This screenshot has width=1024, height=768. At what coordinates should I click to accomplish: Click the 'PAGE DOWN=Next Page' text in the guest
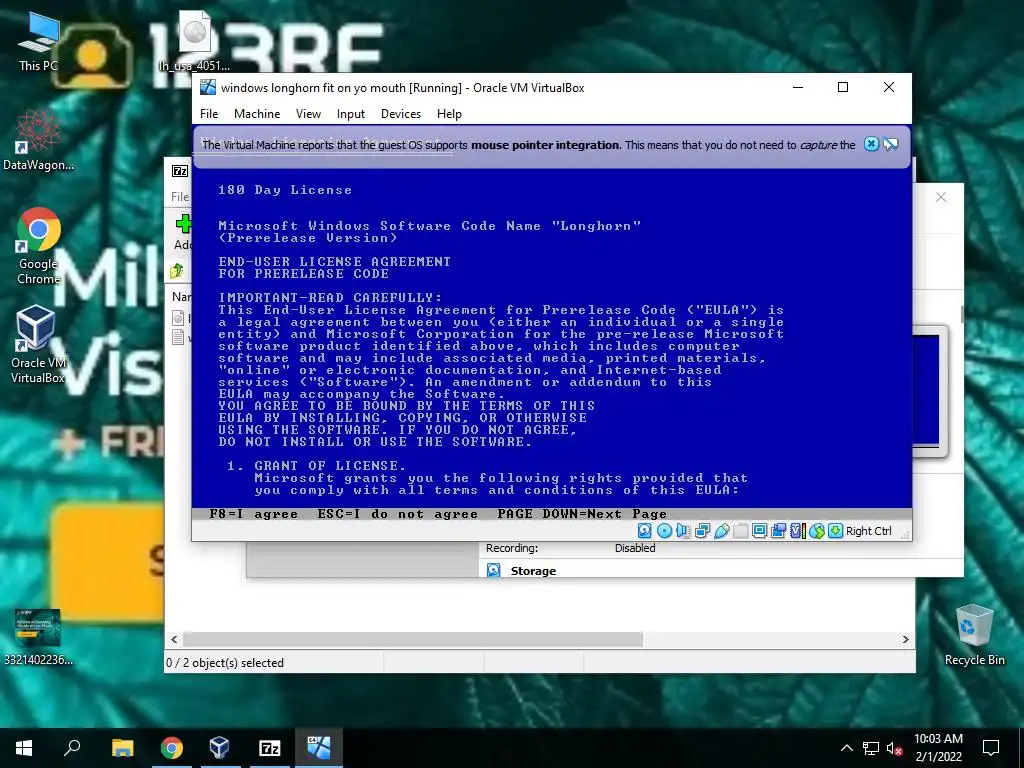[x=582, y=514]
